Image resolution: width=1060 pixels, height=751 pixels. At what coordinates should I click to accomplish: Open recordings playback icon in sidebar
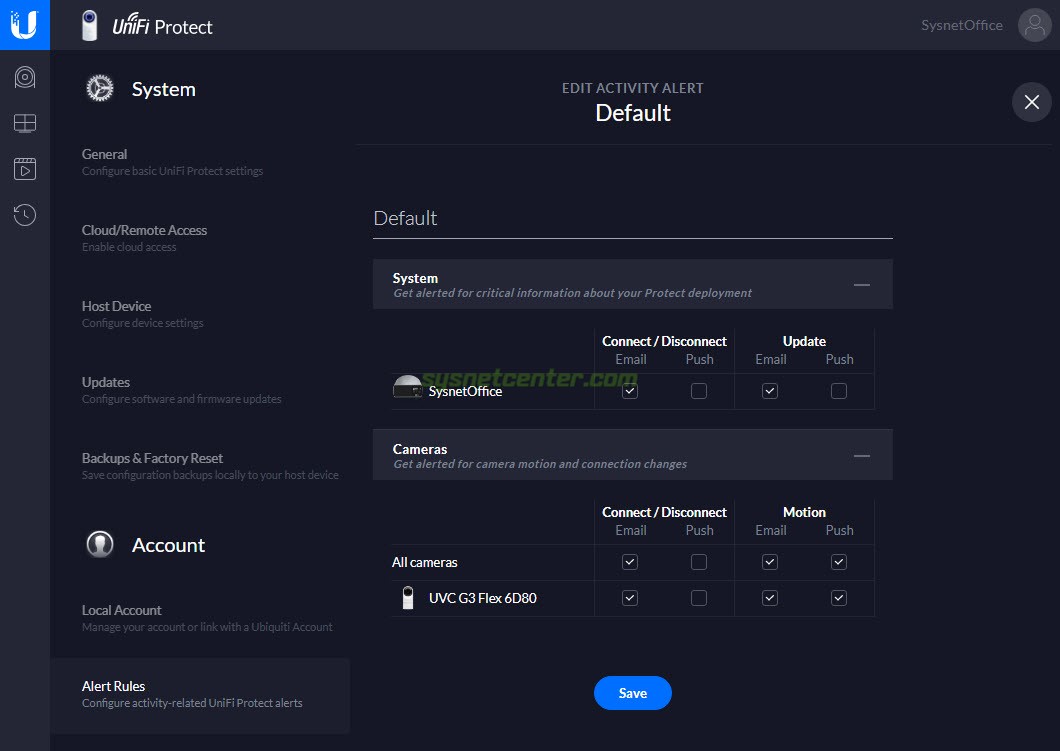(x=25, y=169)
